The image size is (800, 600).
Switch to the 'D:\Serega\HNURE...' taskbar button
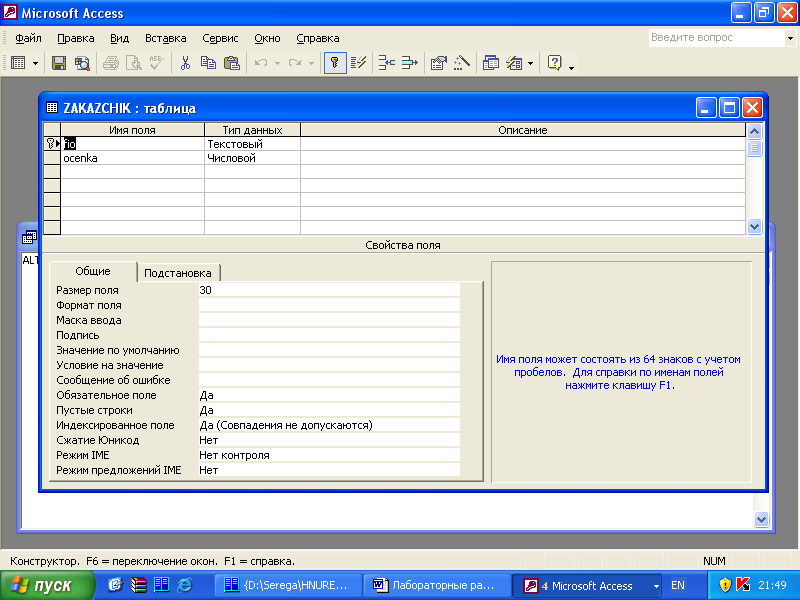pos(289,585)
